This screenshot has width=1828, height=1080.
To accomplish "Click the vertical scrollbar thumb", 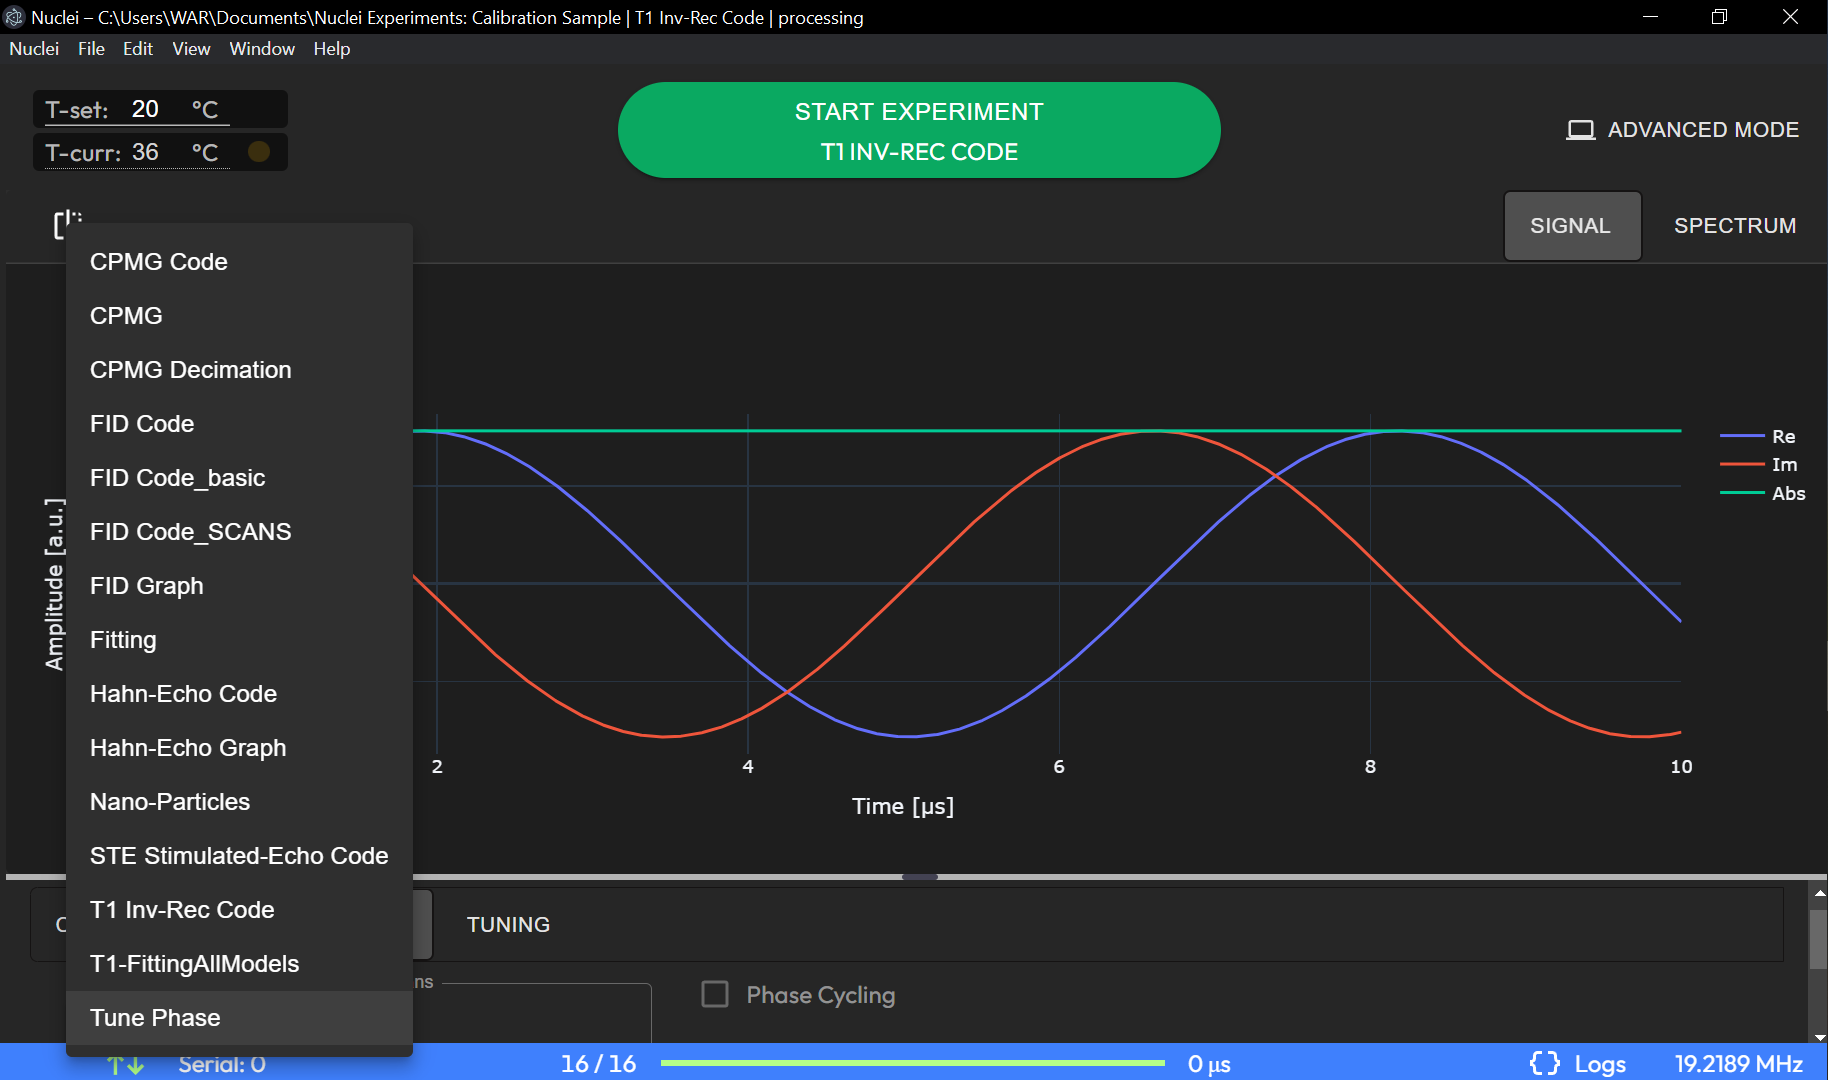I will pos(1818,939).
